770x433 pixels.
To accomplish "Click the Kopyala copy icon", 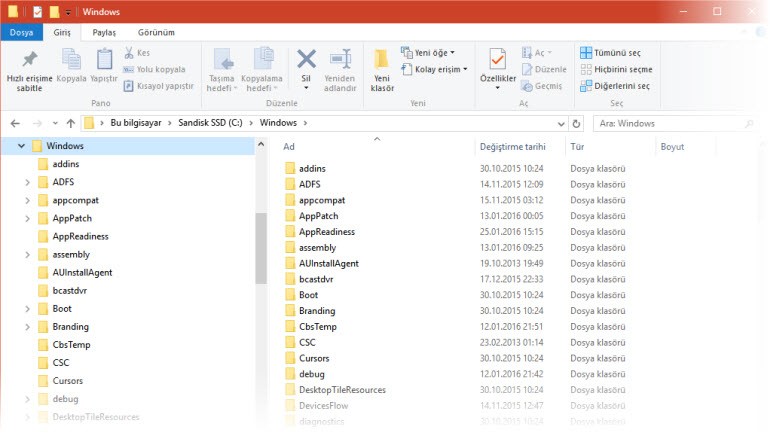I will (71, 60).
